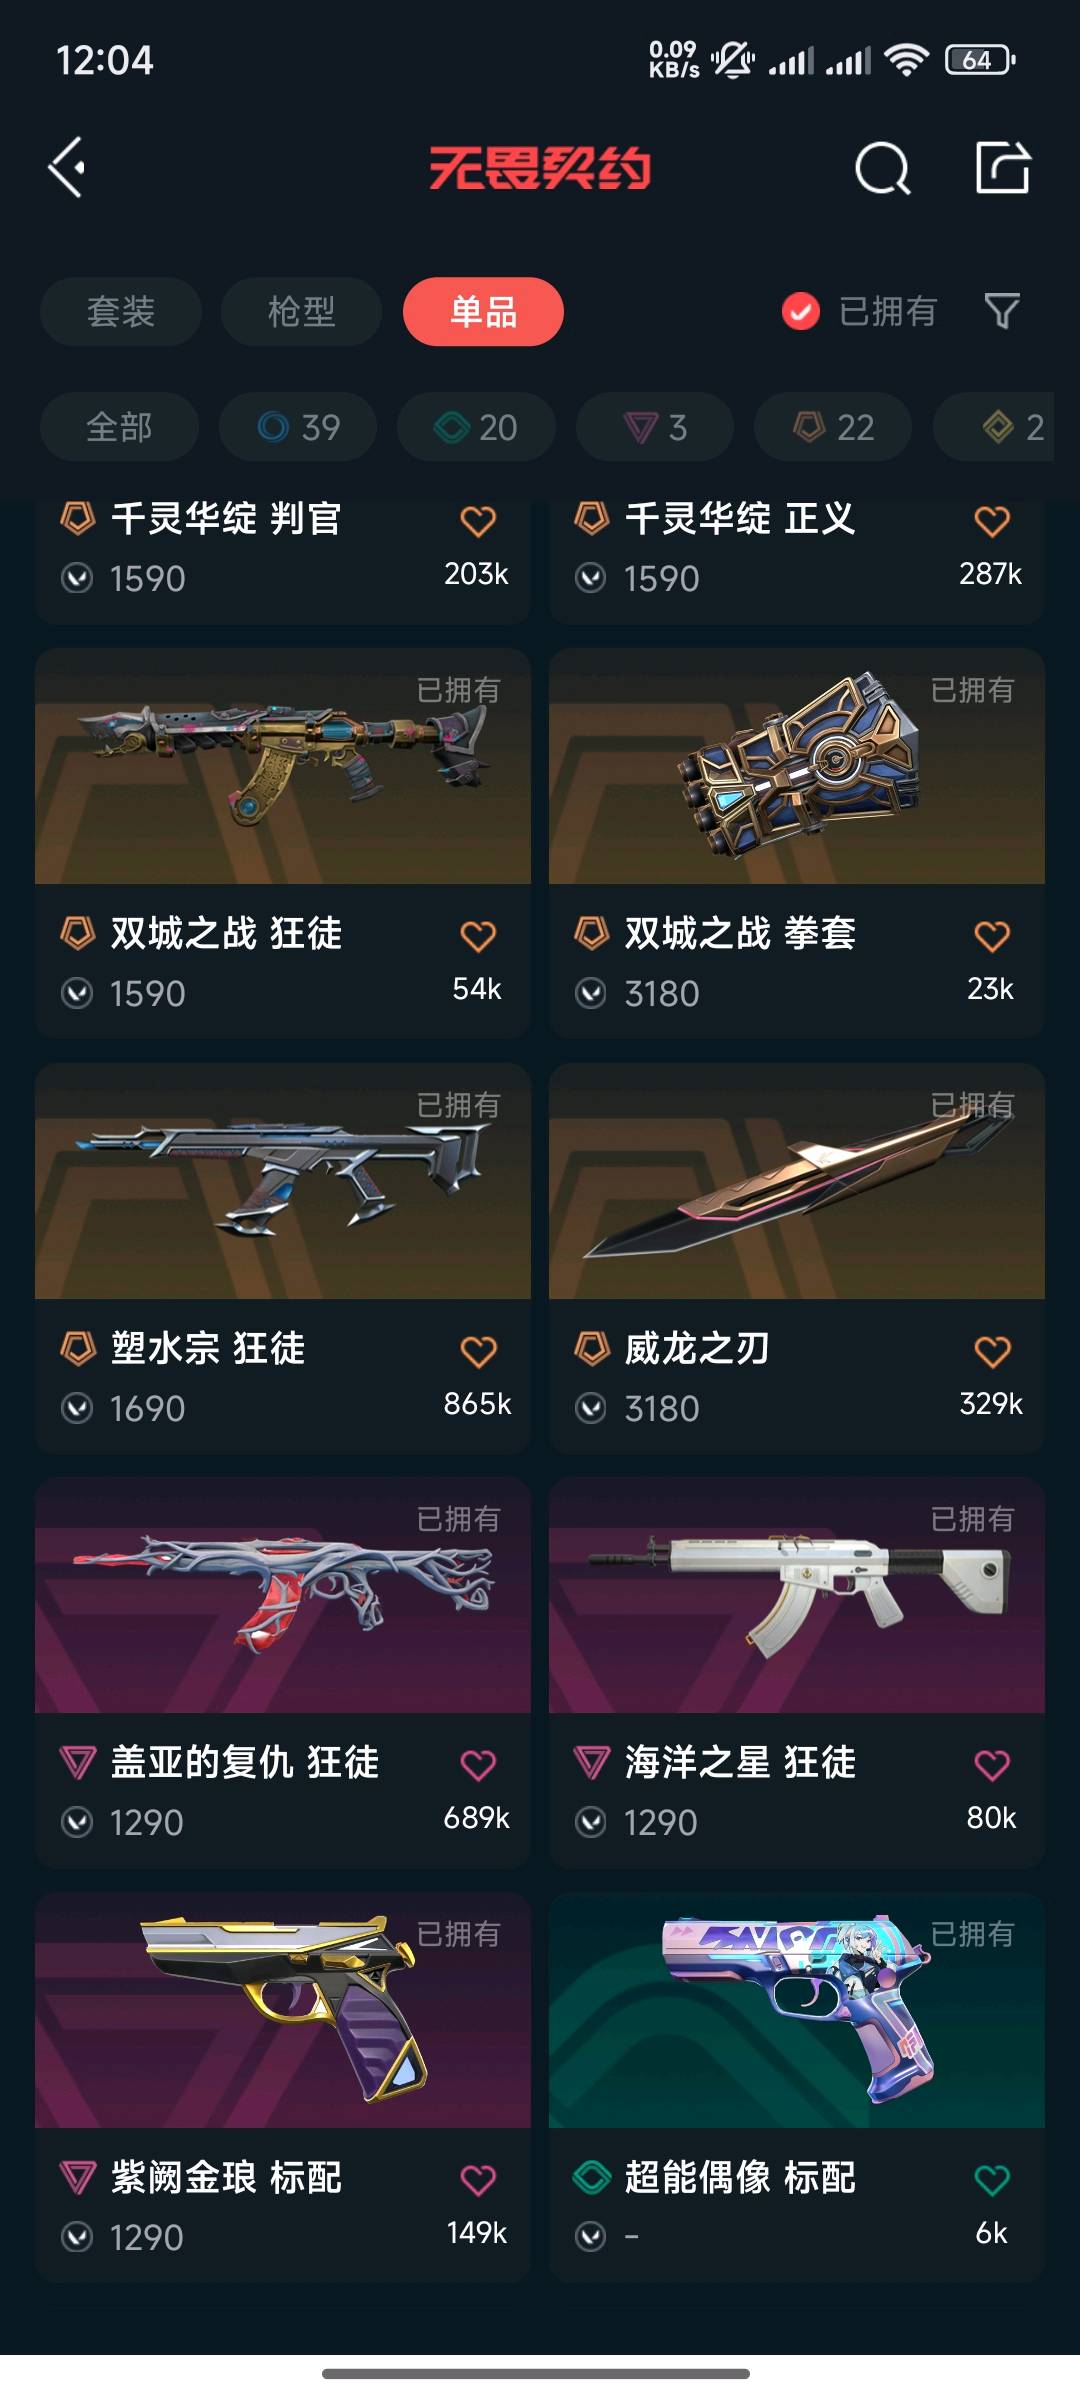Image resolution: width=1080 pixels, height=2400 pixels.
Task: Toggle favorite on 紫阙金琅 标配
Action: [x=478, y=2180]
